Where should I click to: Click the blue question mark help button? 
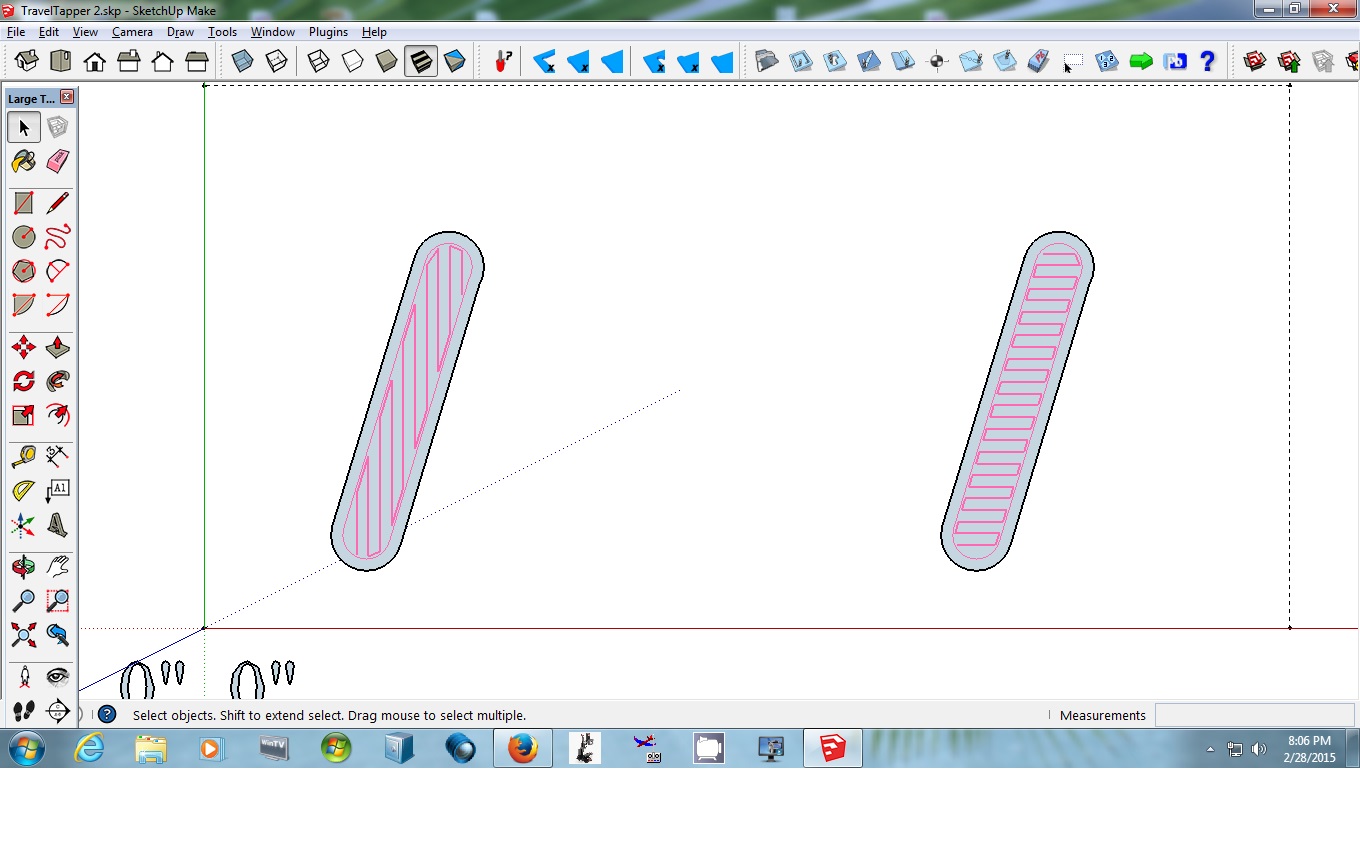[1207, 62]
